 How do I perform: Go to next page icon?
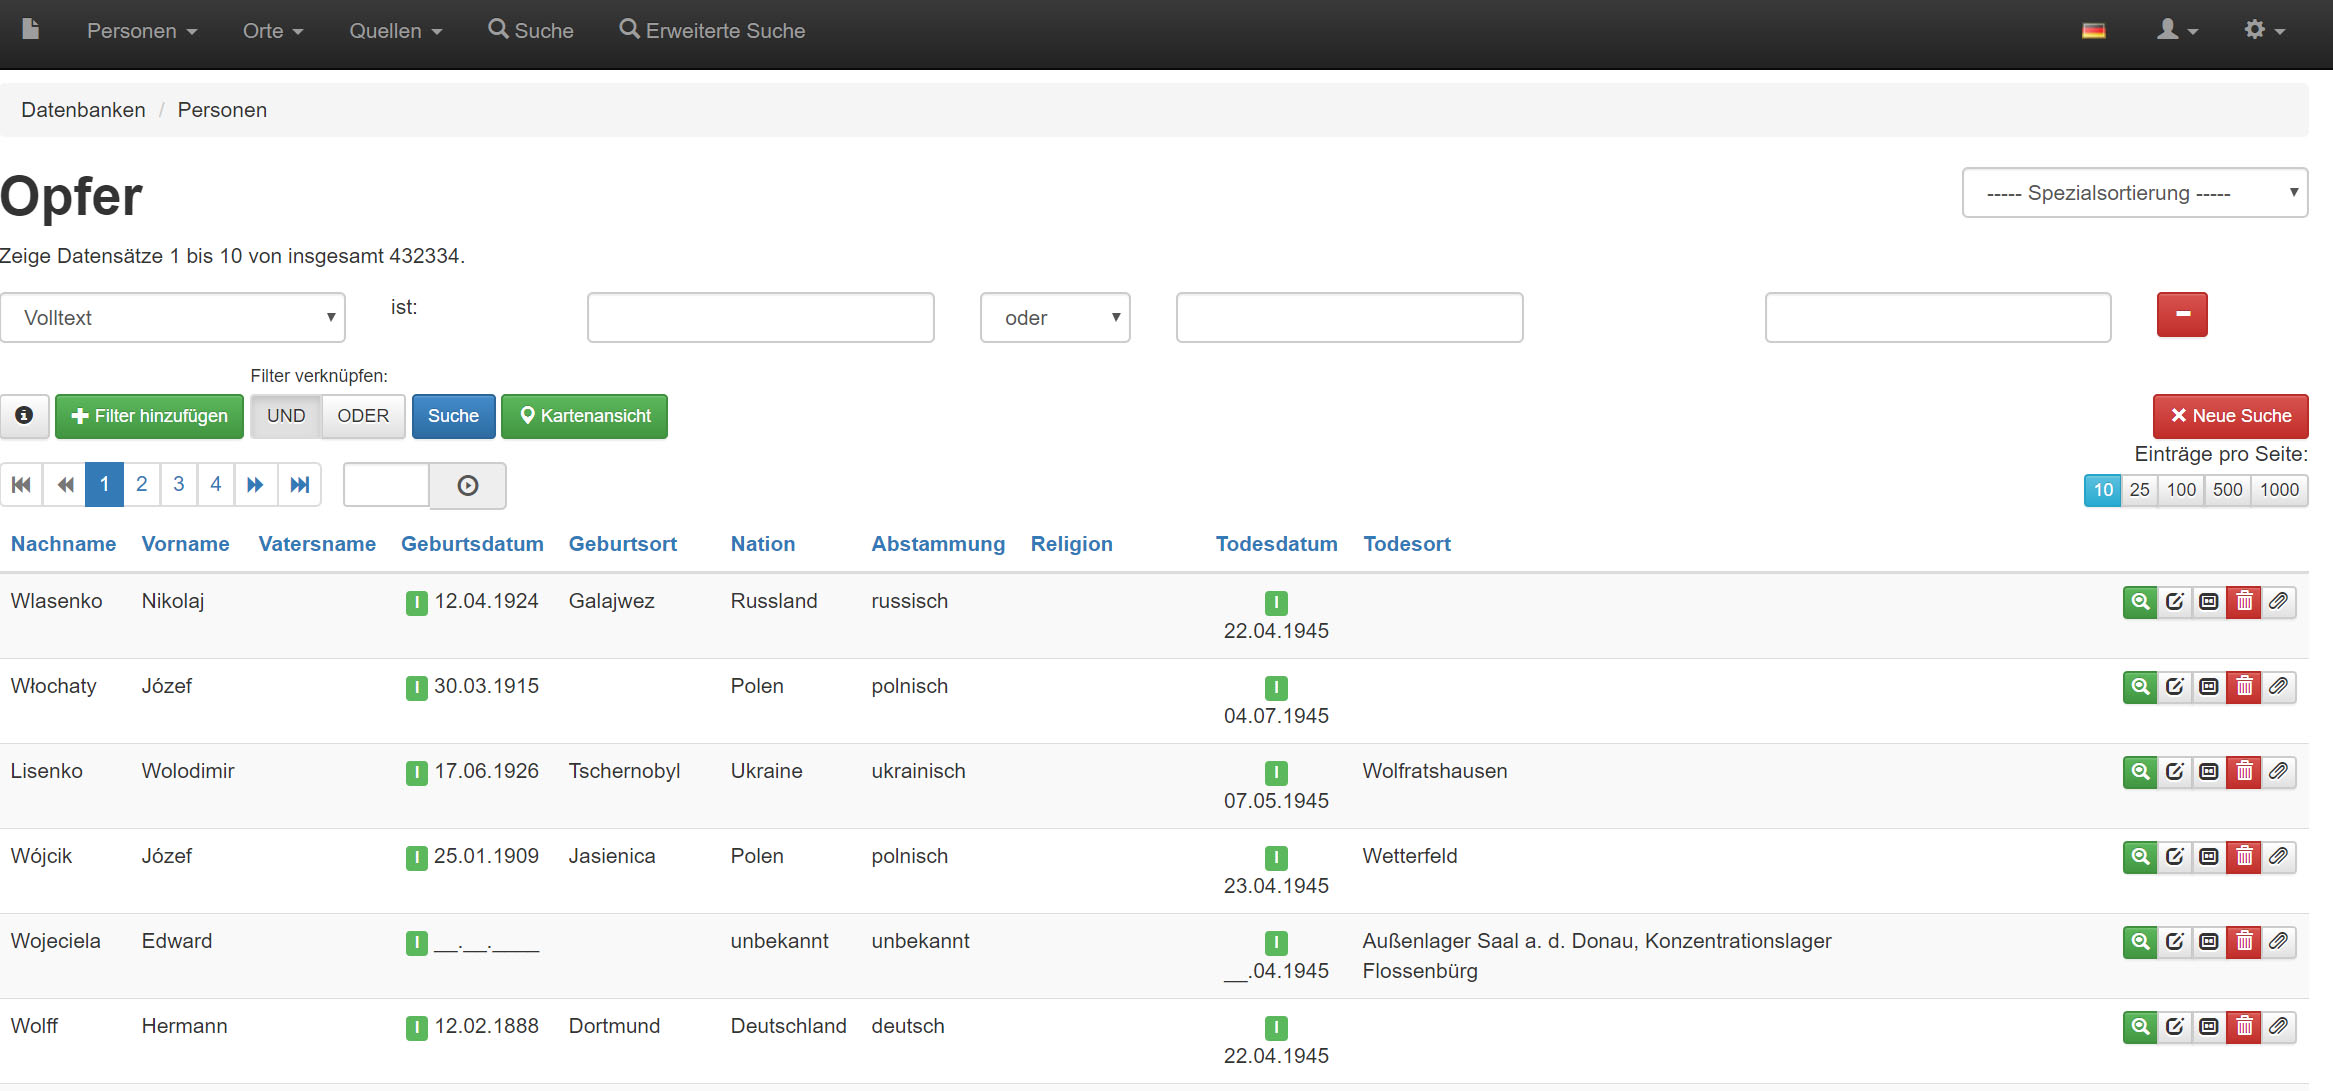pyautogui.click(x=256, y=484)
